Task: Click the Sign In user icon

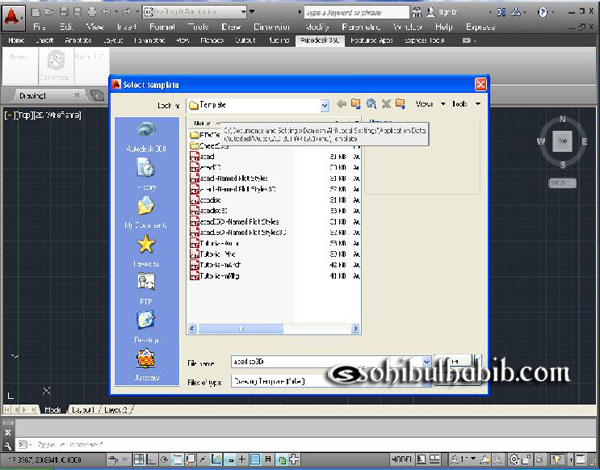Action: (x=430, y=13)
